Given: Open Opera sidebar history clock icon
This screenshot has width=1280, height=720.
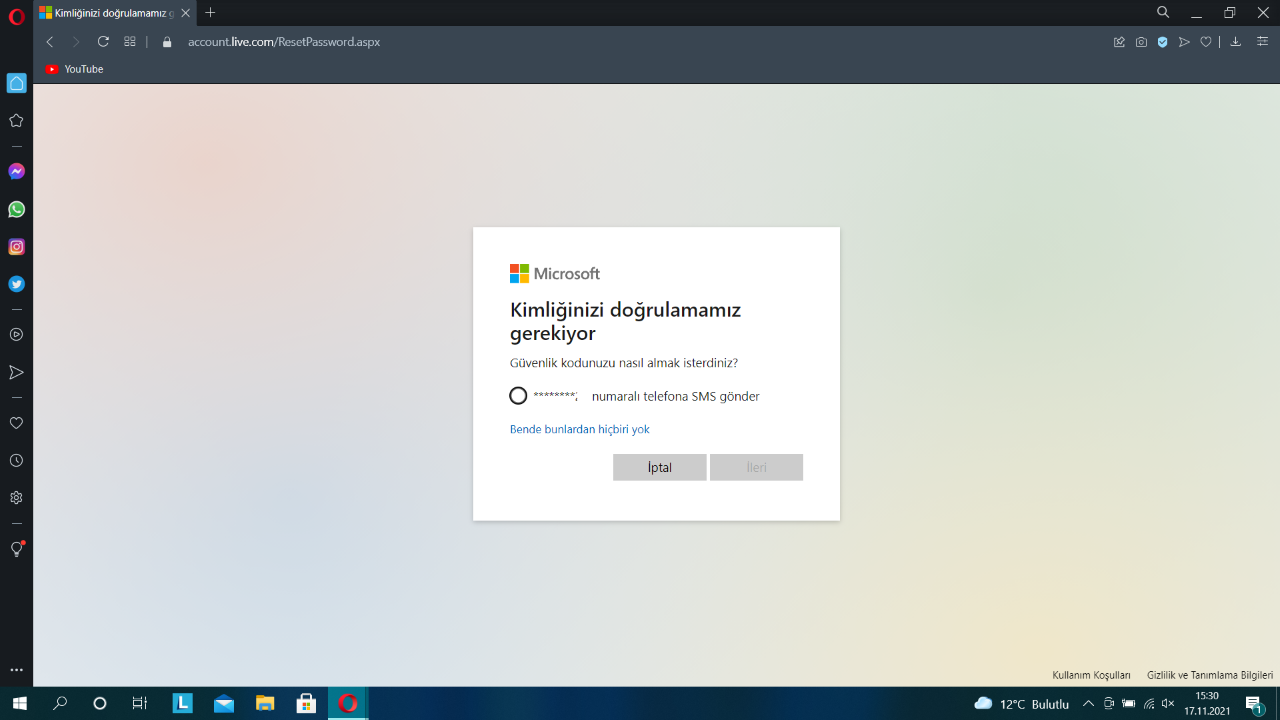Looking at the screenshot, I should (16, 461).
